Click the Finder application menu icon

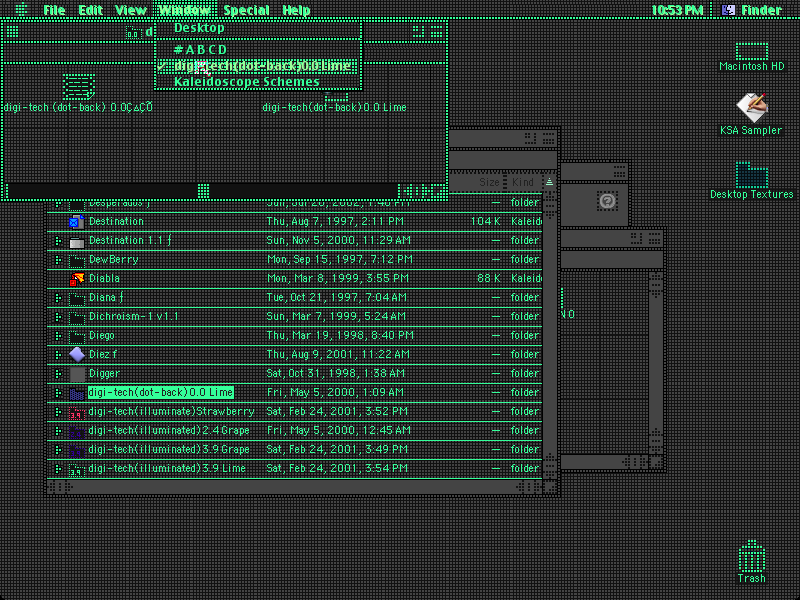tap(728, 10)
